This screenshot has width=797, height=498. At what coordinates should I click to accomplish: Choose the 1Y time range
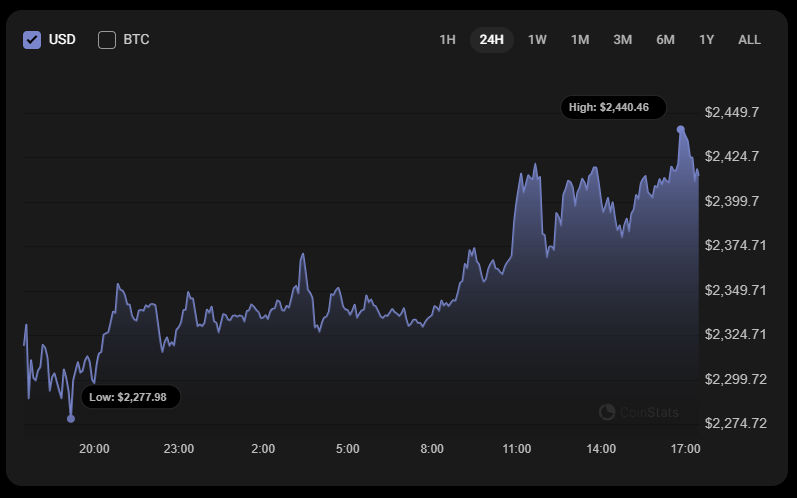tap(706, 40)
